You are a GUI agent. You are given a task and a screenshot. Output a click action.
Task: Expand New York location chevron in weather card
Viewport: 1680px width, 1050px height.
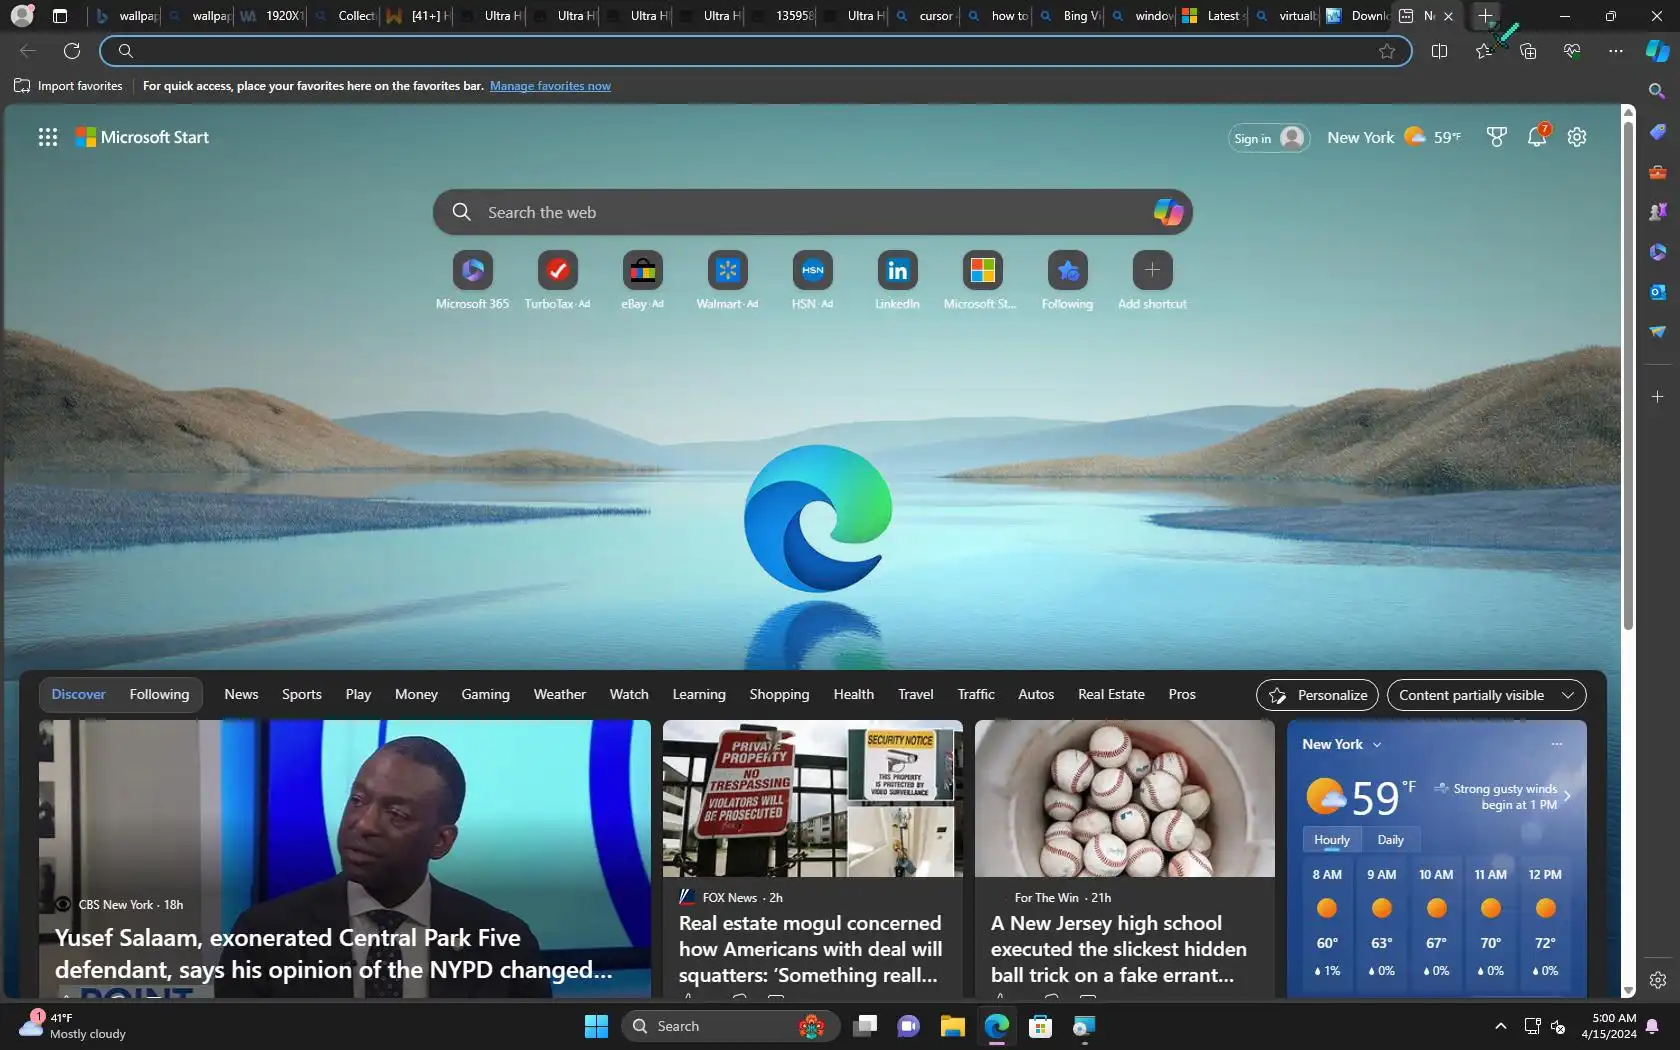pos(1377,745)
